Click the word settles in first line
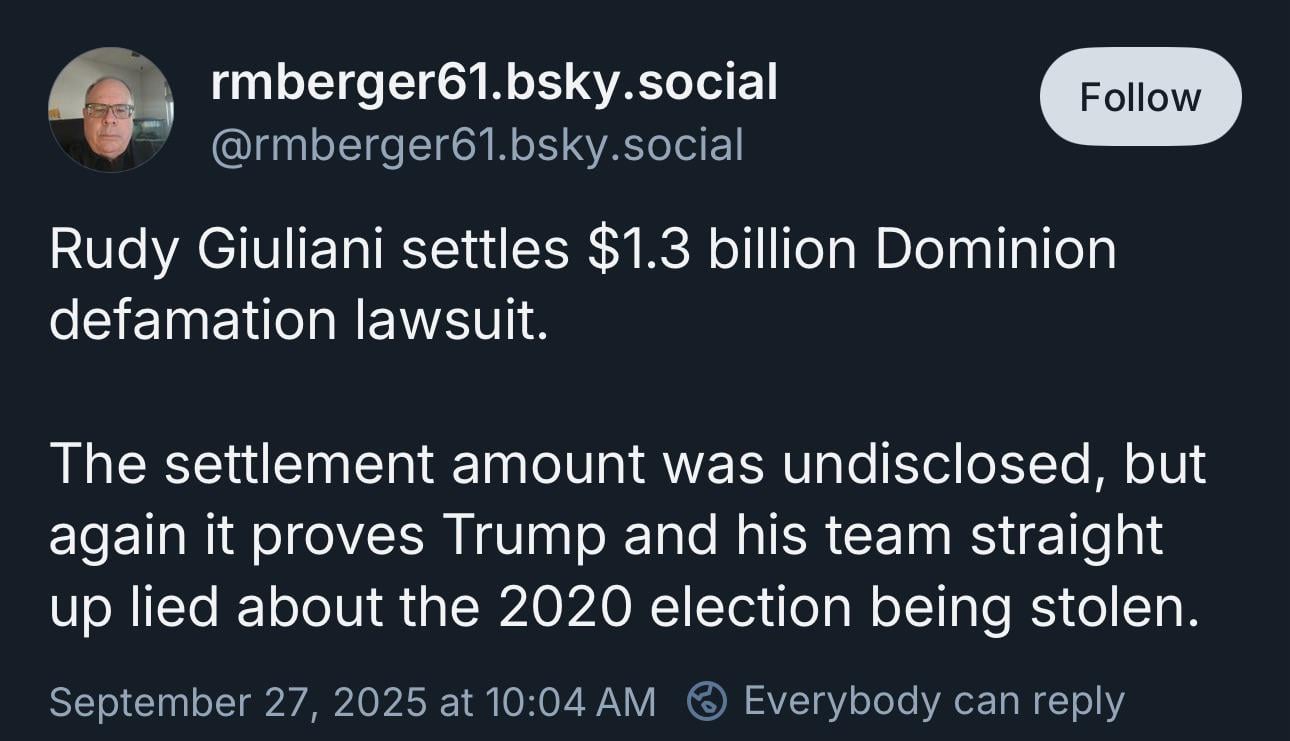This screenshot has width=1290, height=741. tap(485, 249)
